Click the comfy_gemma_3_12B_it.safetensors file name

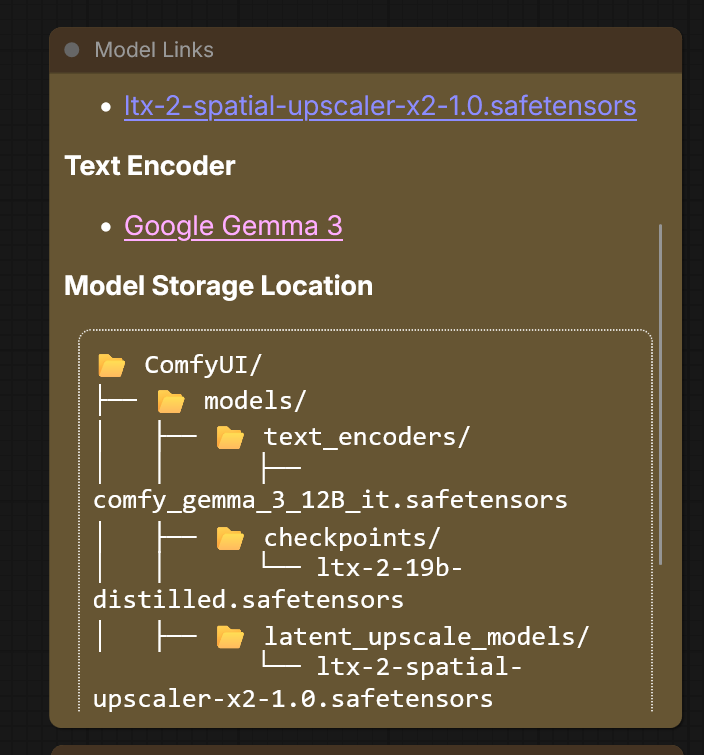tap(330, 499)
